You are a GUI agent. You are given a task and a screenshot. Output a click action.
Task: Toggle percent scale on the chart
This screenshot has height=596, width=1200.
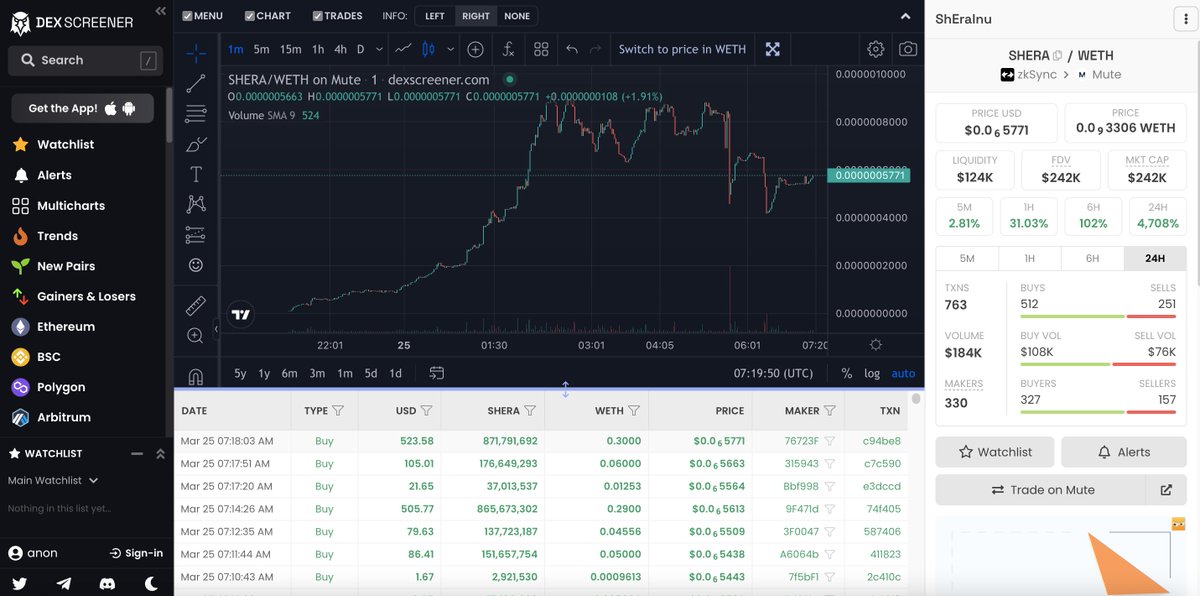(x=847, y=373)
